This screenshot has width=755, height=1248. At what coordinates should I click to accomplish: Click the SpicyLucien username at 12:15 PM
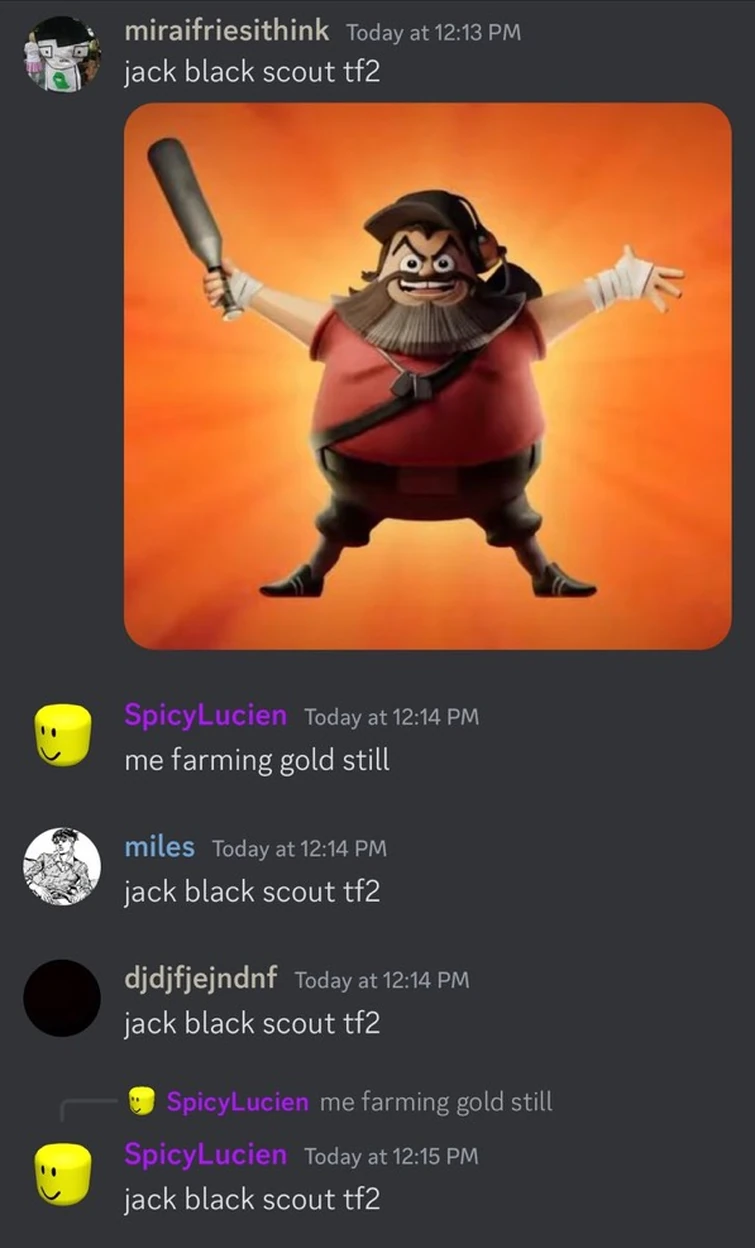tap(205, 1155)
